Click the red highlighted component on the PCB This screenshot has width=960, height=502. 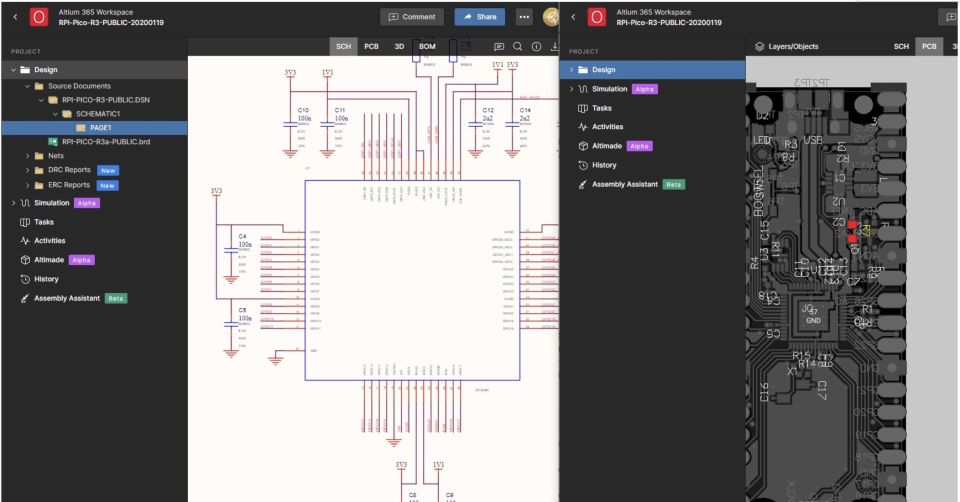pyautogui.click(x=852, y=225)
